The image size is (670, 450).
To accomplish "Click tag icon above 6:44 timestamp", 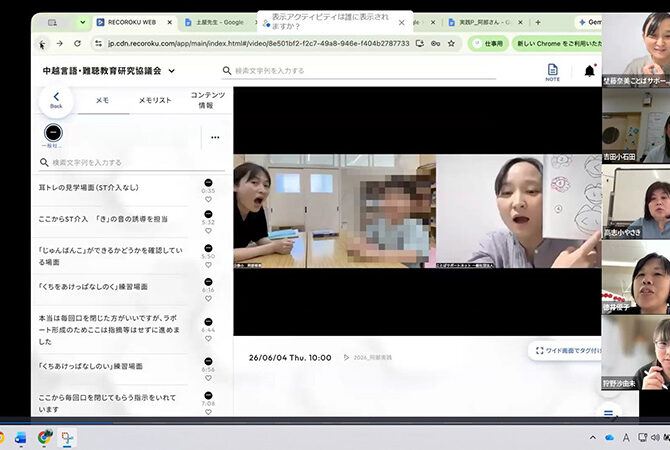I will [x=208, y=322].
